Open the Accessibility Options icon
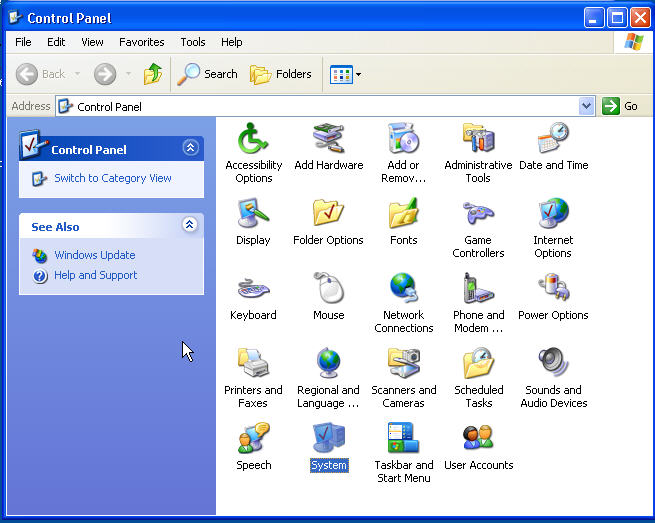Image resolution: width=655 pixels, height=523 pixels. [253, 138]
